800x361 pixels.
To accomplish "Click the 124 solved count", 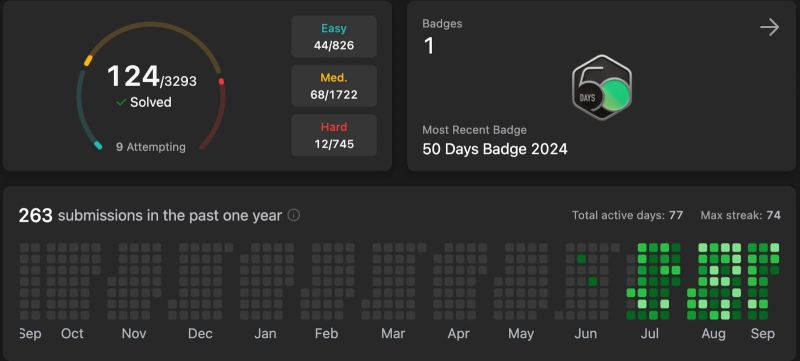I will tap(133, 77).
